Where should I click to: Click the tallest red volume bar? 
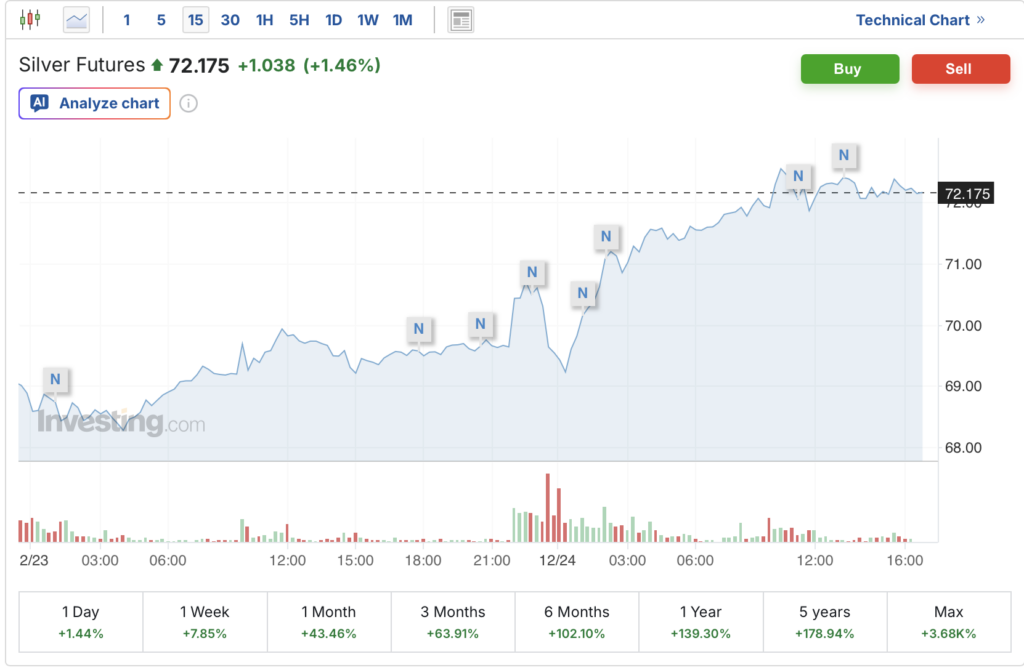(x=548, y=507)
